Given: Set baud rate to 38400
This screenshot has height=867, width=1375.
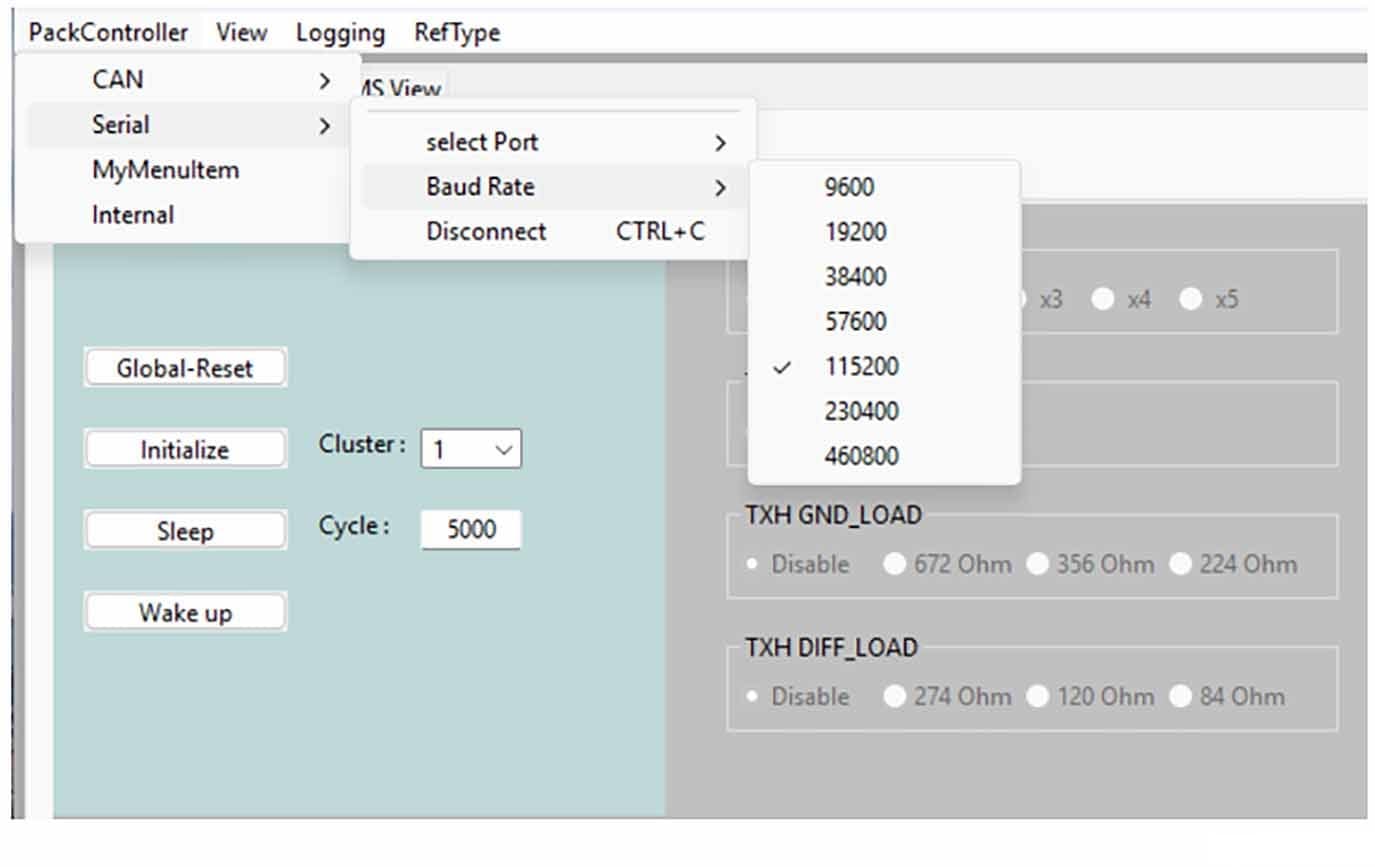Looking at the screenshot, I should click(x=884, y=277).
